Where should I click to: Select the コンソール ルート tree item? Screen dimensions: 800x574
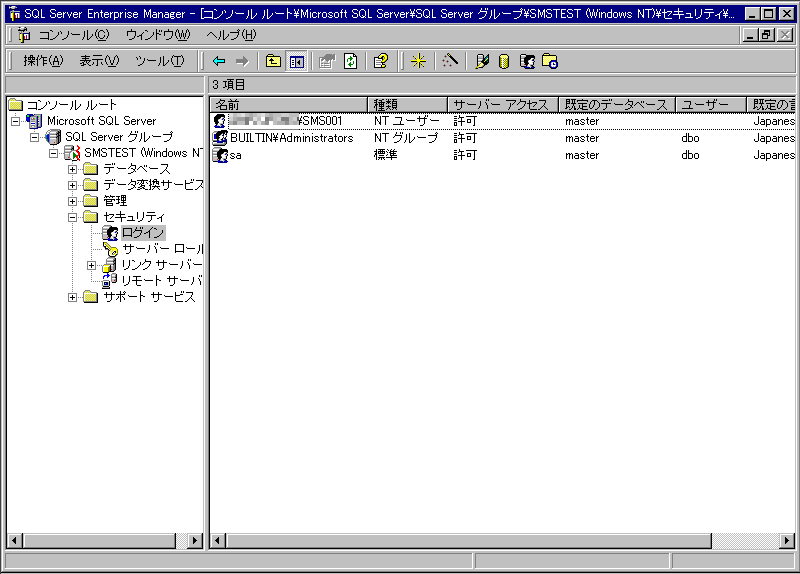71,105
